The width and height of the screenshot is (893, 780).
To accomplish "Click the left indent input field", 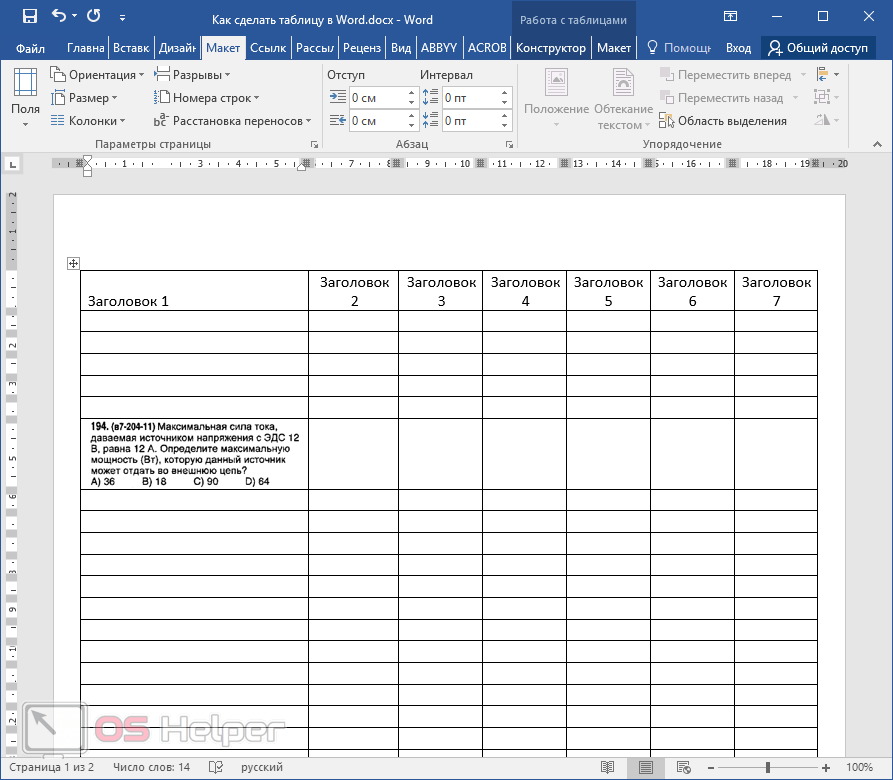I will 376,98.
